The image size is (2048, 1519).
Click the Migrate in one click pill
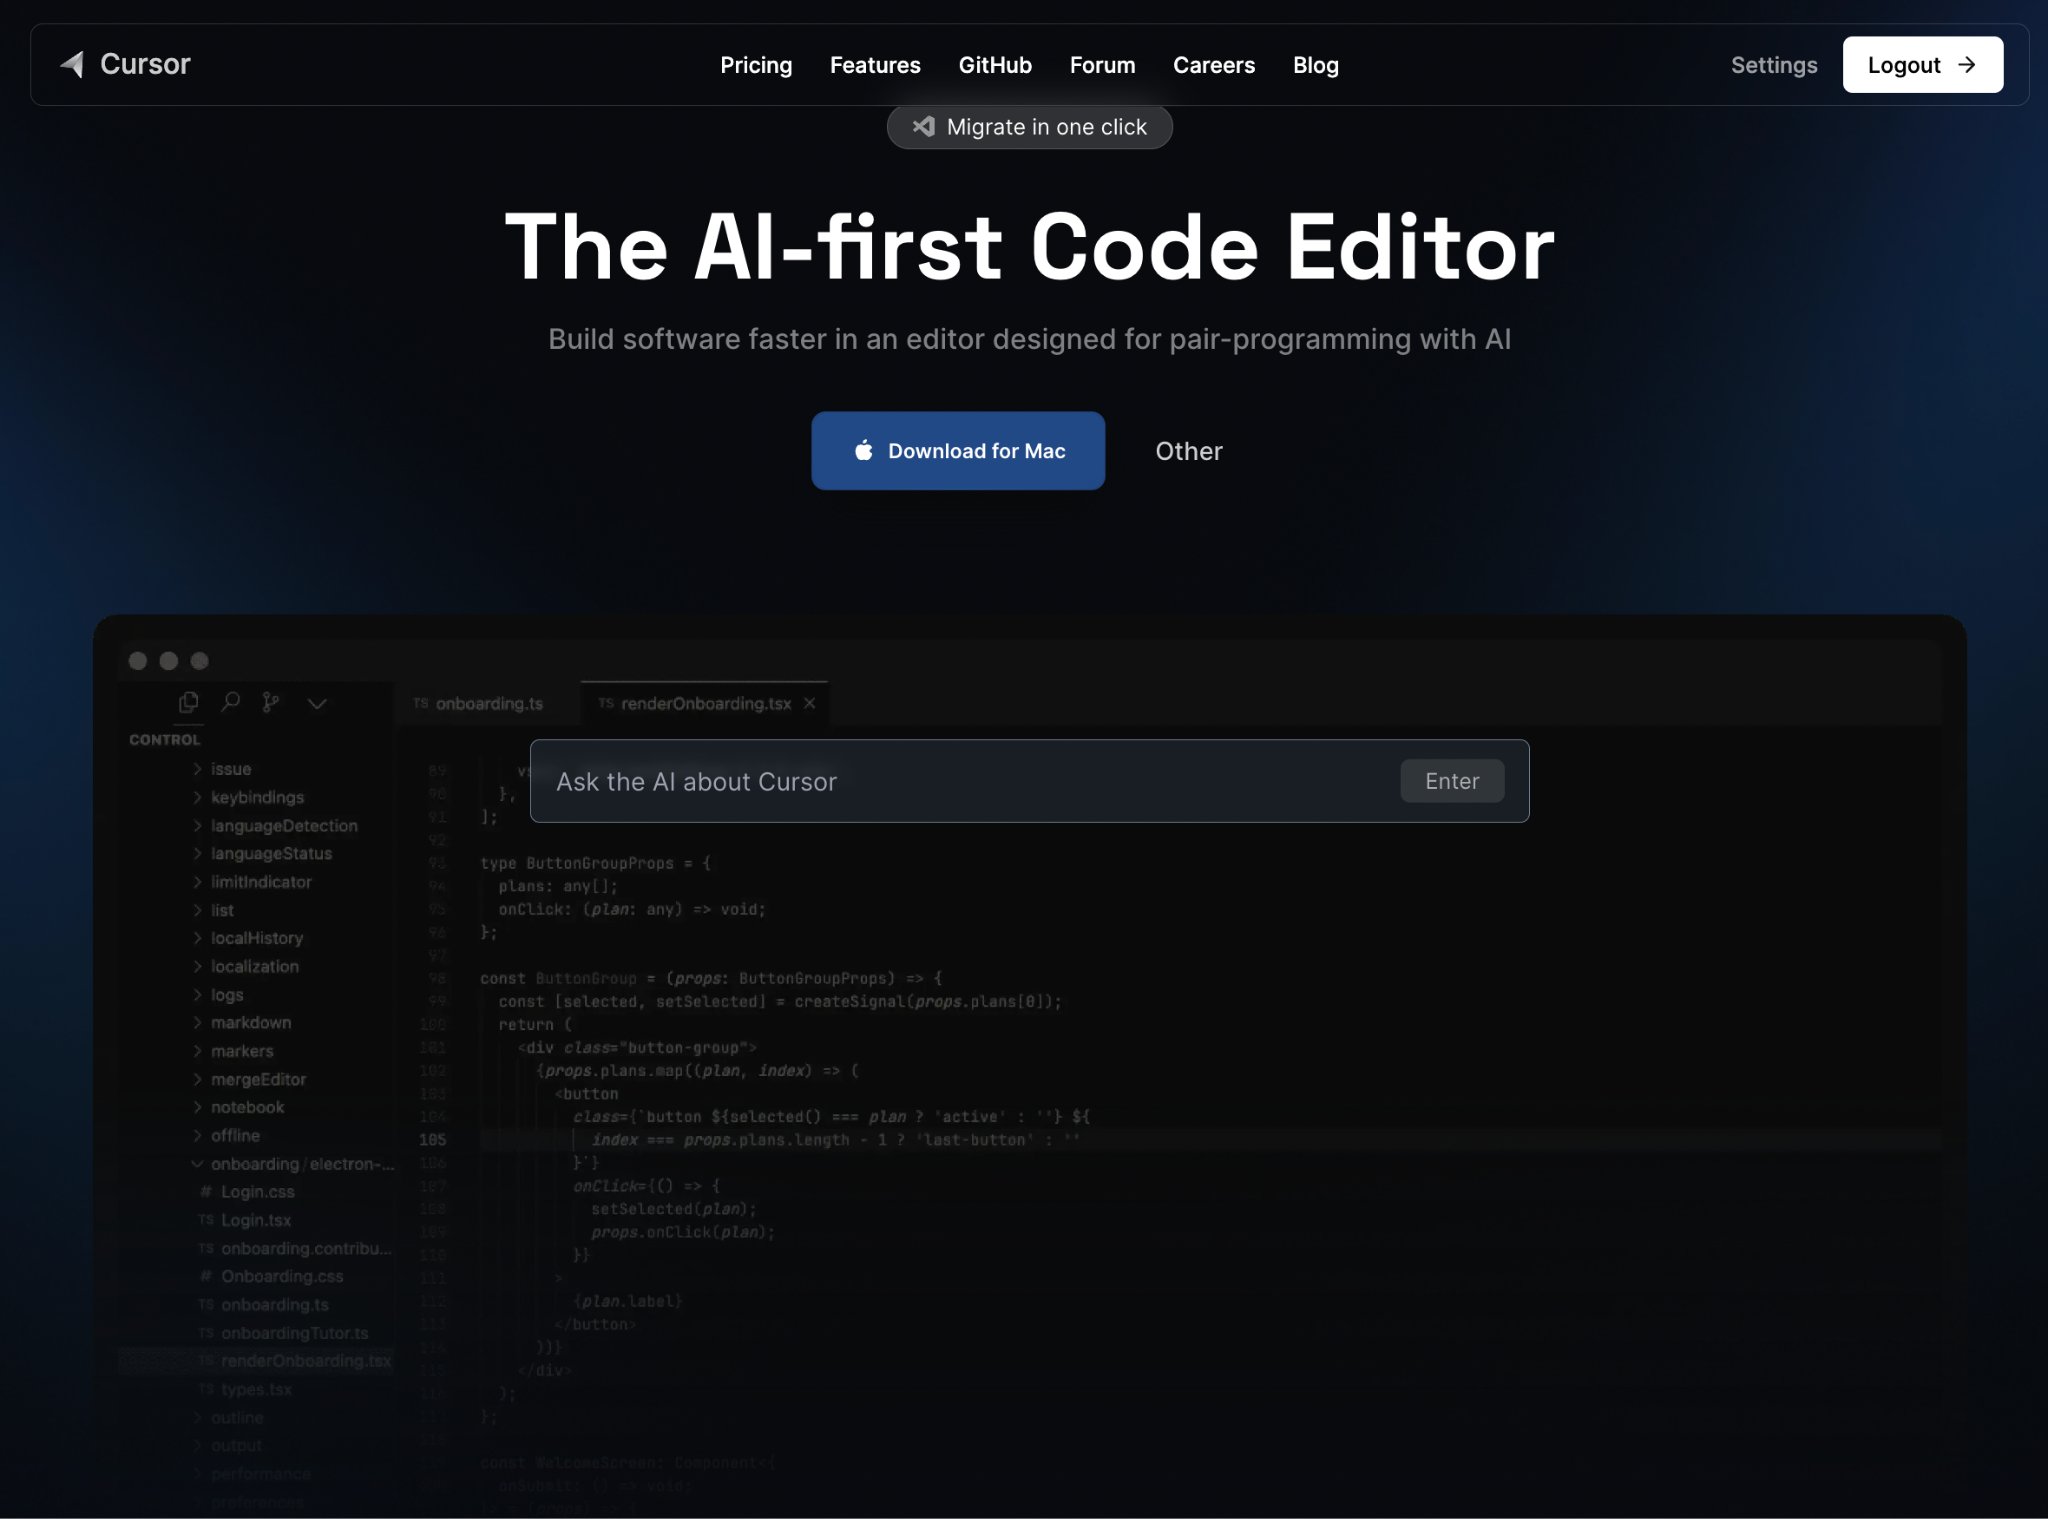[1029, 127]
